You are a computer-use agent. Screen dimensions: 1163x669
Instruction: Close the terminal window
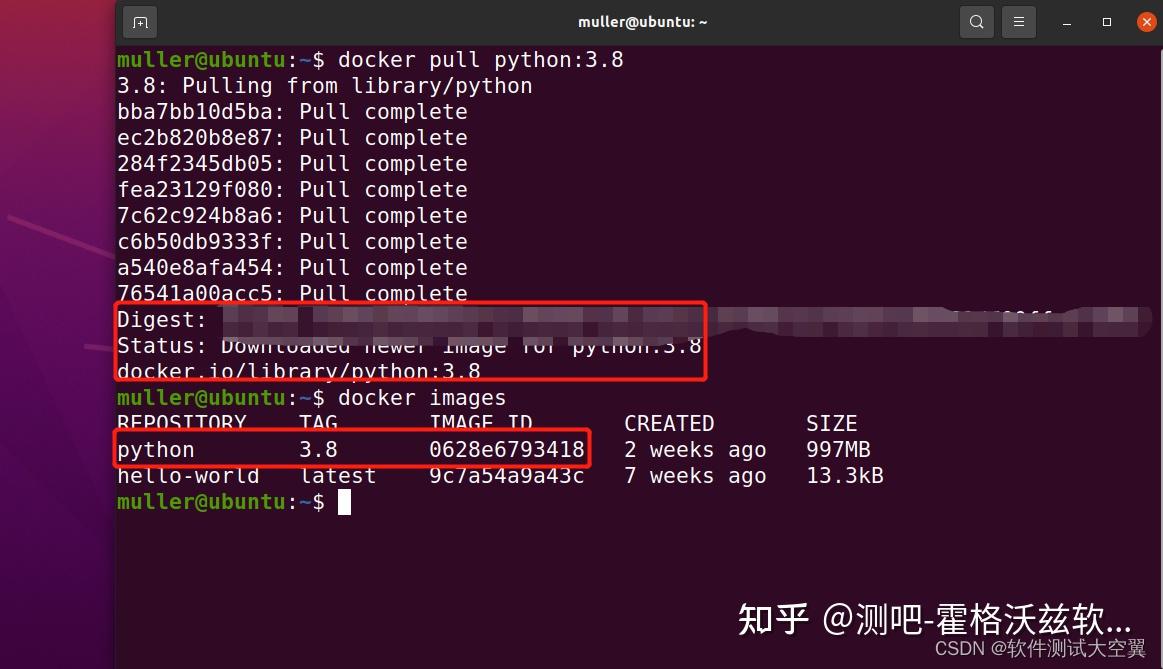(x=1146, y=21)
